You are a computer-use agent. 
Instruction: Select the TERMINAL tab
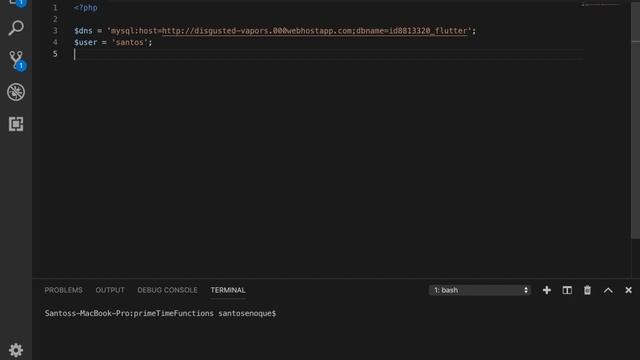pos(228,290)
